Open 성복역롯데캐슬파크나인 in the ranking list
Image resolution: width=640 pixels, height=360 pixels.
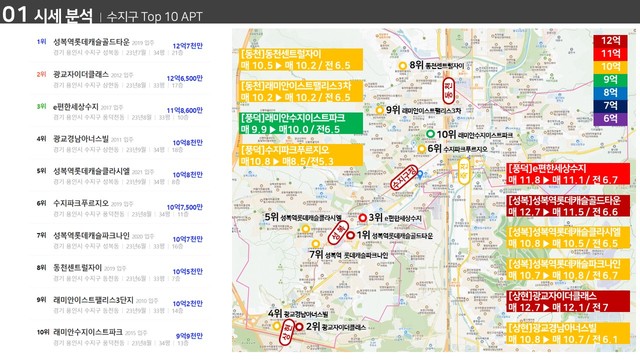(x=91, y=236)
